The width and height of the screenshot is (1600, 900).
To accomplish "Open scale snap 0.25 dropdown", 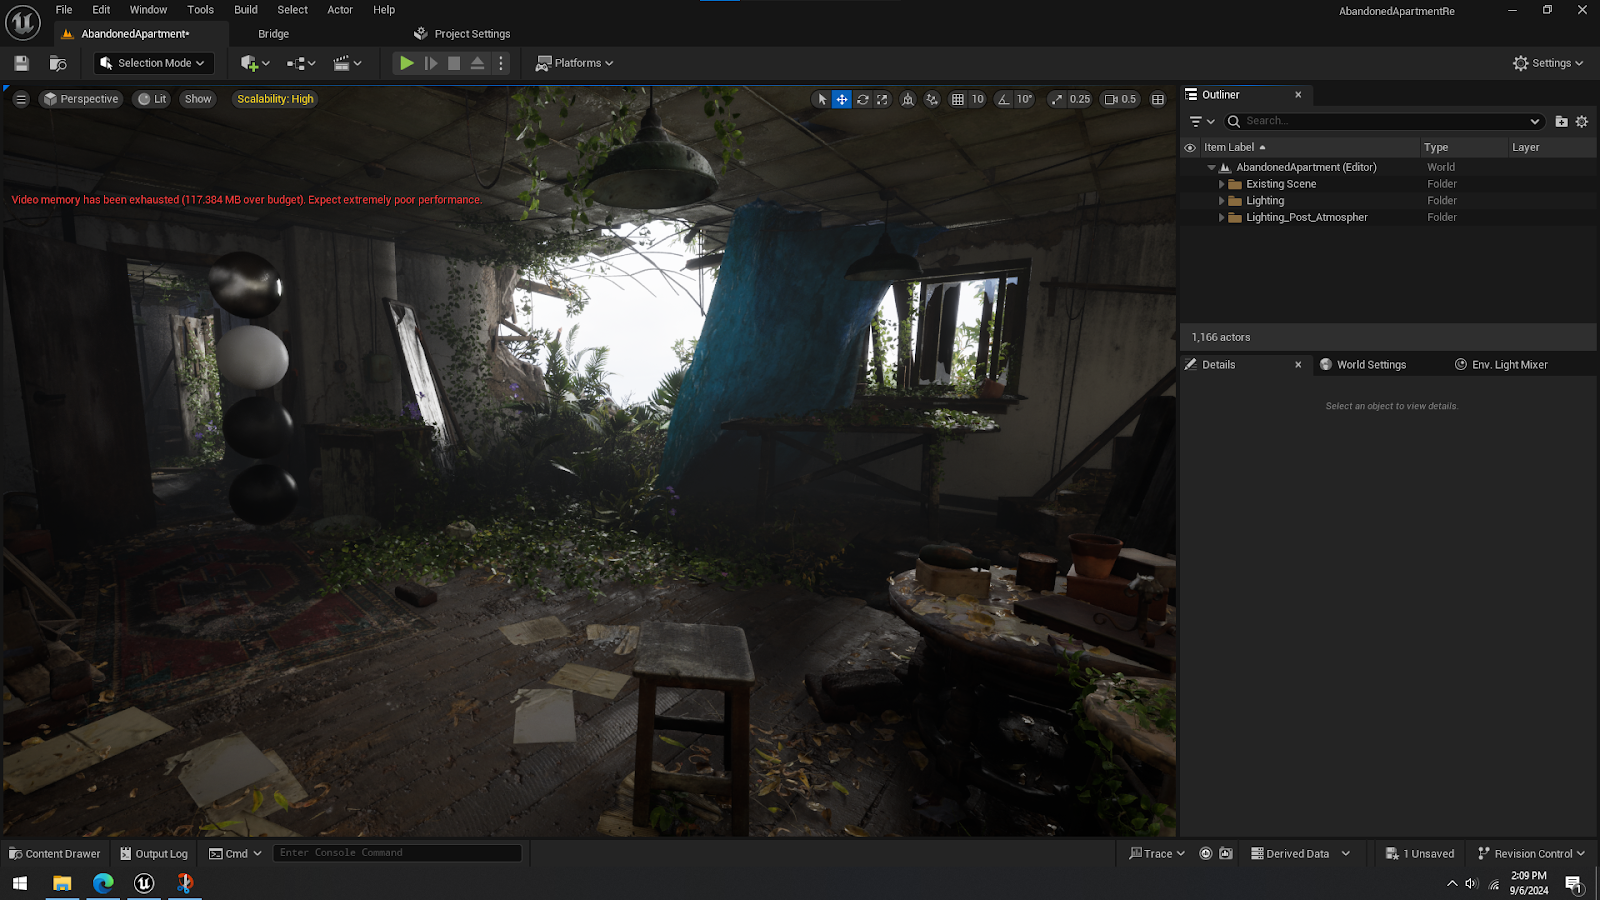I will (1080, 99).
